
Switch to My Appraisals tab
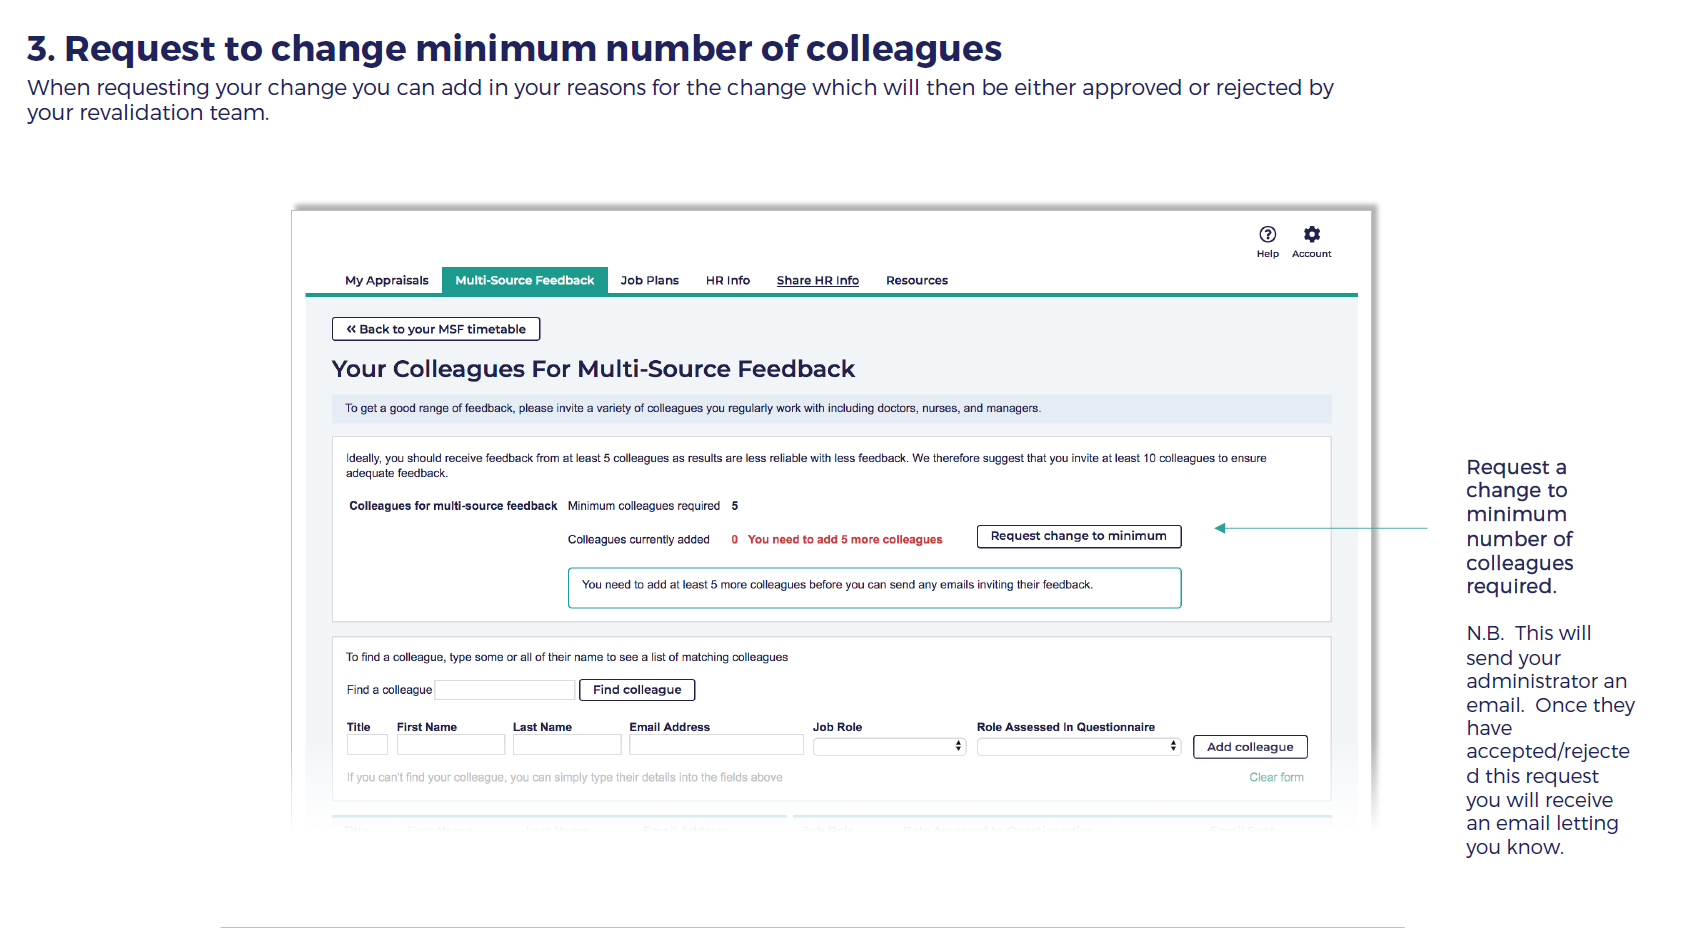pyautogui.click(x=386, y=281)
